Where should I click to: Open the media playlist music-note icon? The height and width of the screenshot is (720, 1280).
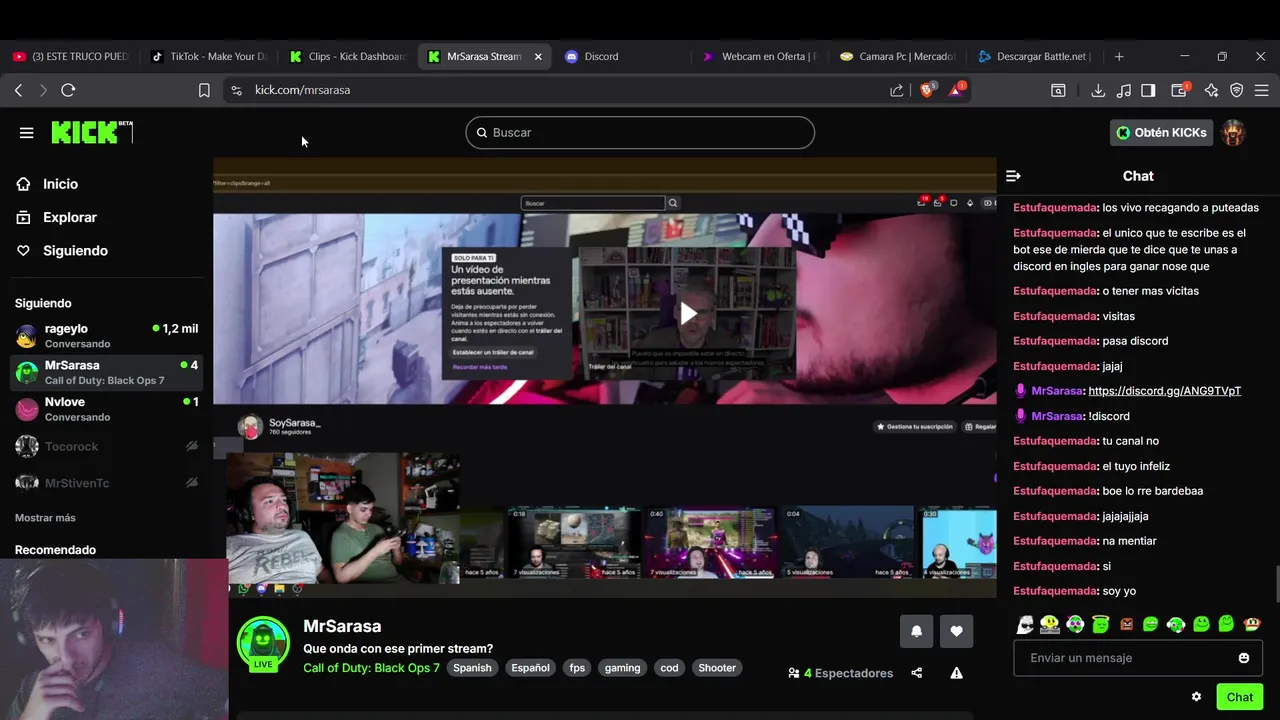[1123, 90]
